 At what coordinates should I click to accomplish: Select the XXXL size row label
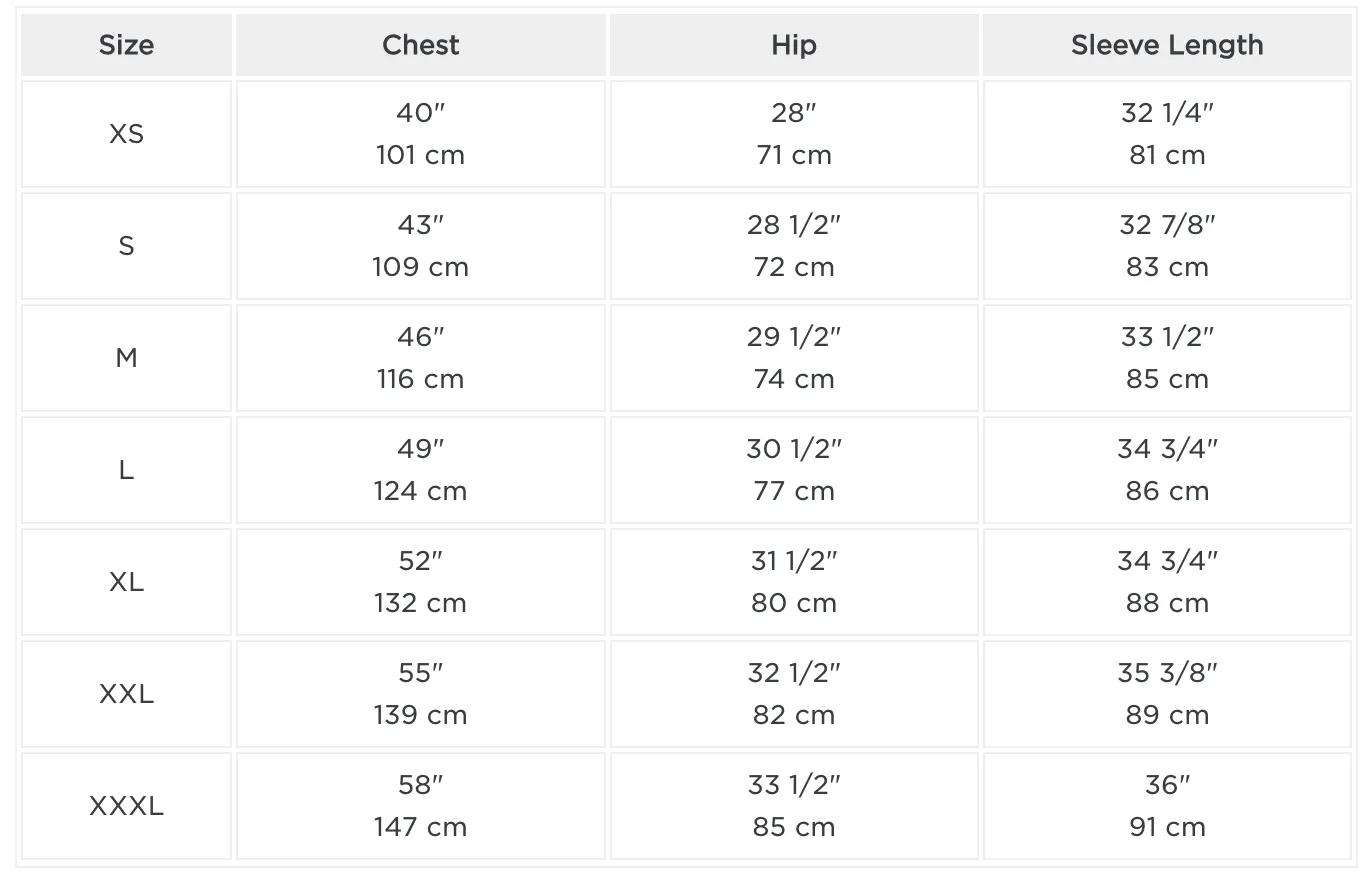(127, 806)
